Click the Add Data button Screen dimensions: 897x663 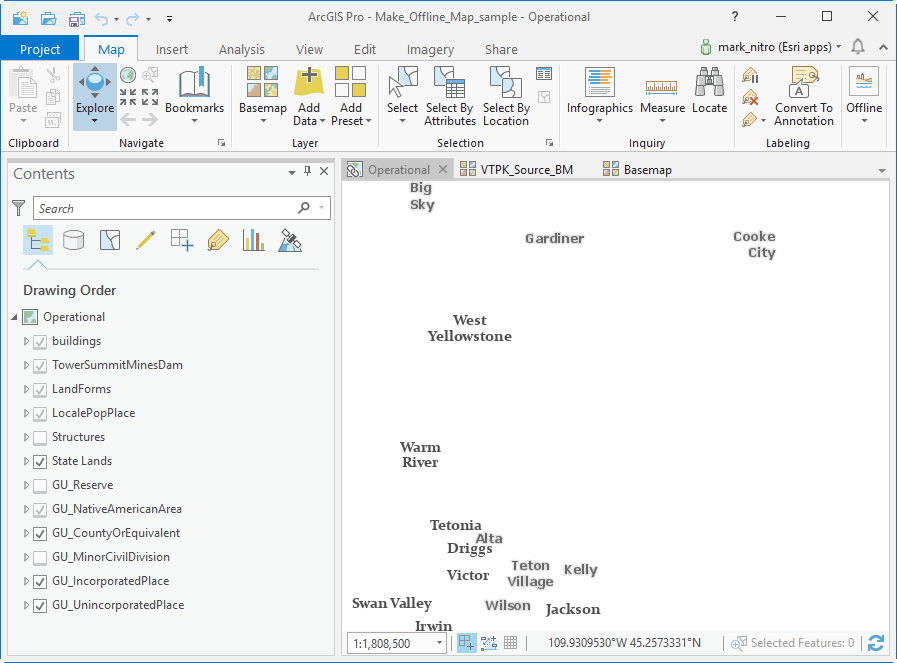[x=309, y=96]
